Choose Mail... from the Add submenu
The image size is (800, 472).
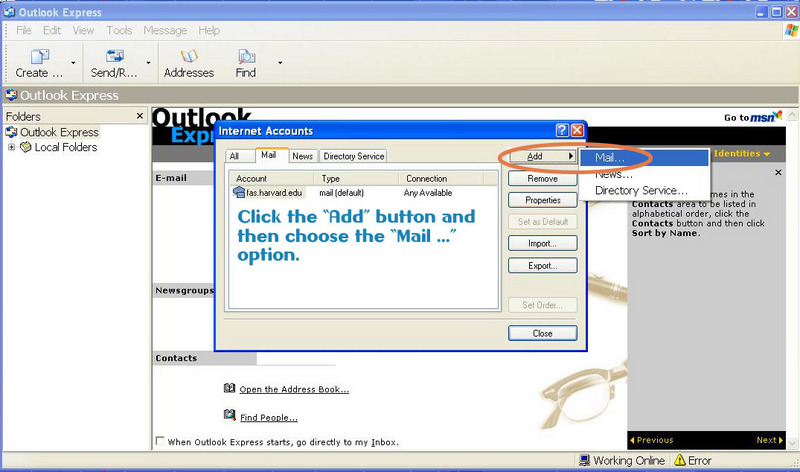610,157
